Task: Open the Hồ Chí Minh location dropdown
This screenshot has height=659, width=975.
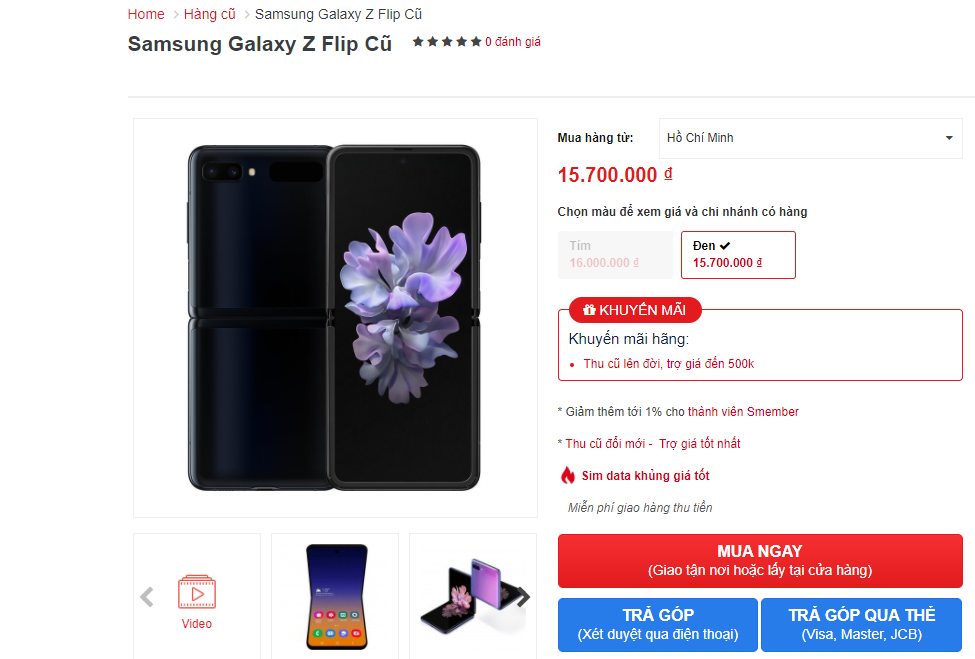Action: point(810,138)
